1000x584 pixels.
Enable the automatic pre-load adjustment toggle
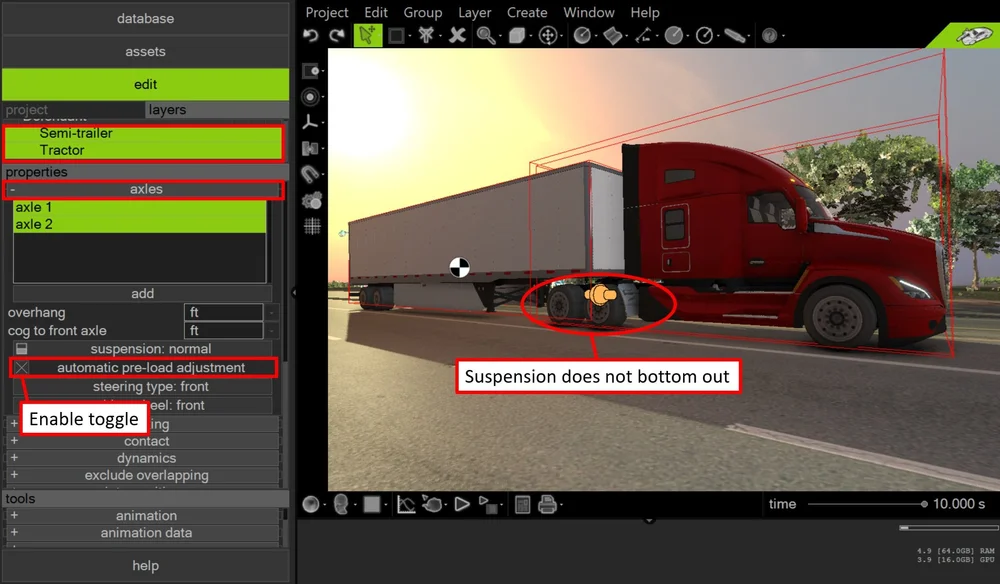(22, 368)
